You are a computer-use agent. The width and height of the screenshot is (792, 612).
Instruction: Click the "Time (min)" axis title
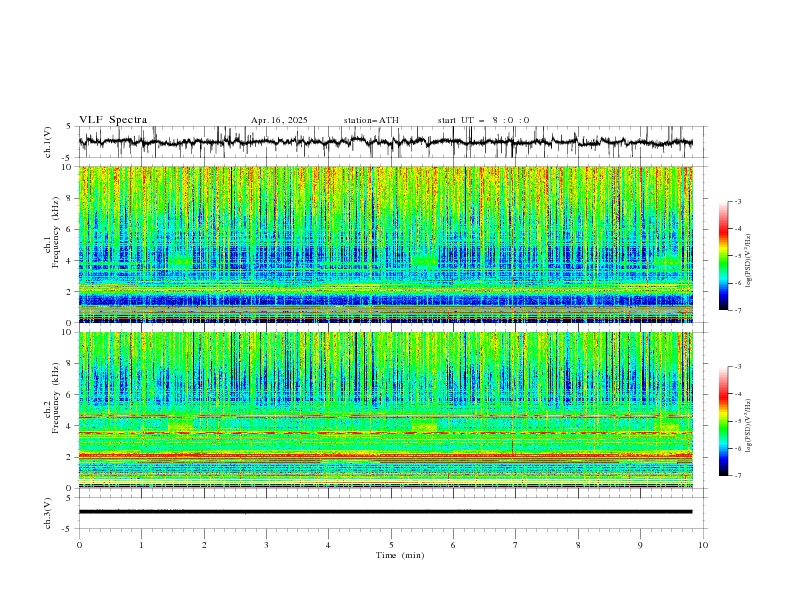pyautogui.click(x=400, y=555)
